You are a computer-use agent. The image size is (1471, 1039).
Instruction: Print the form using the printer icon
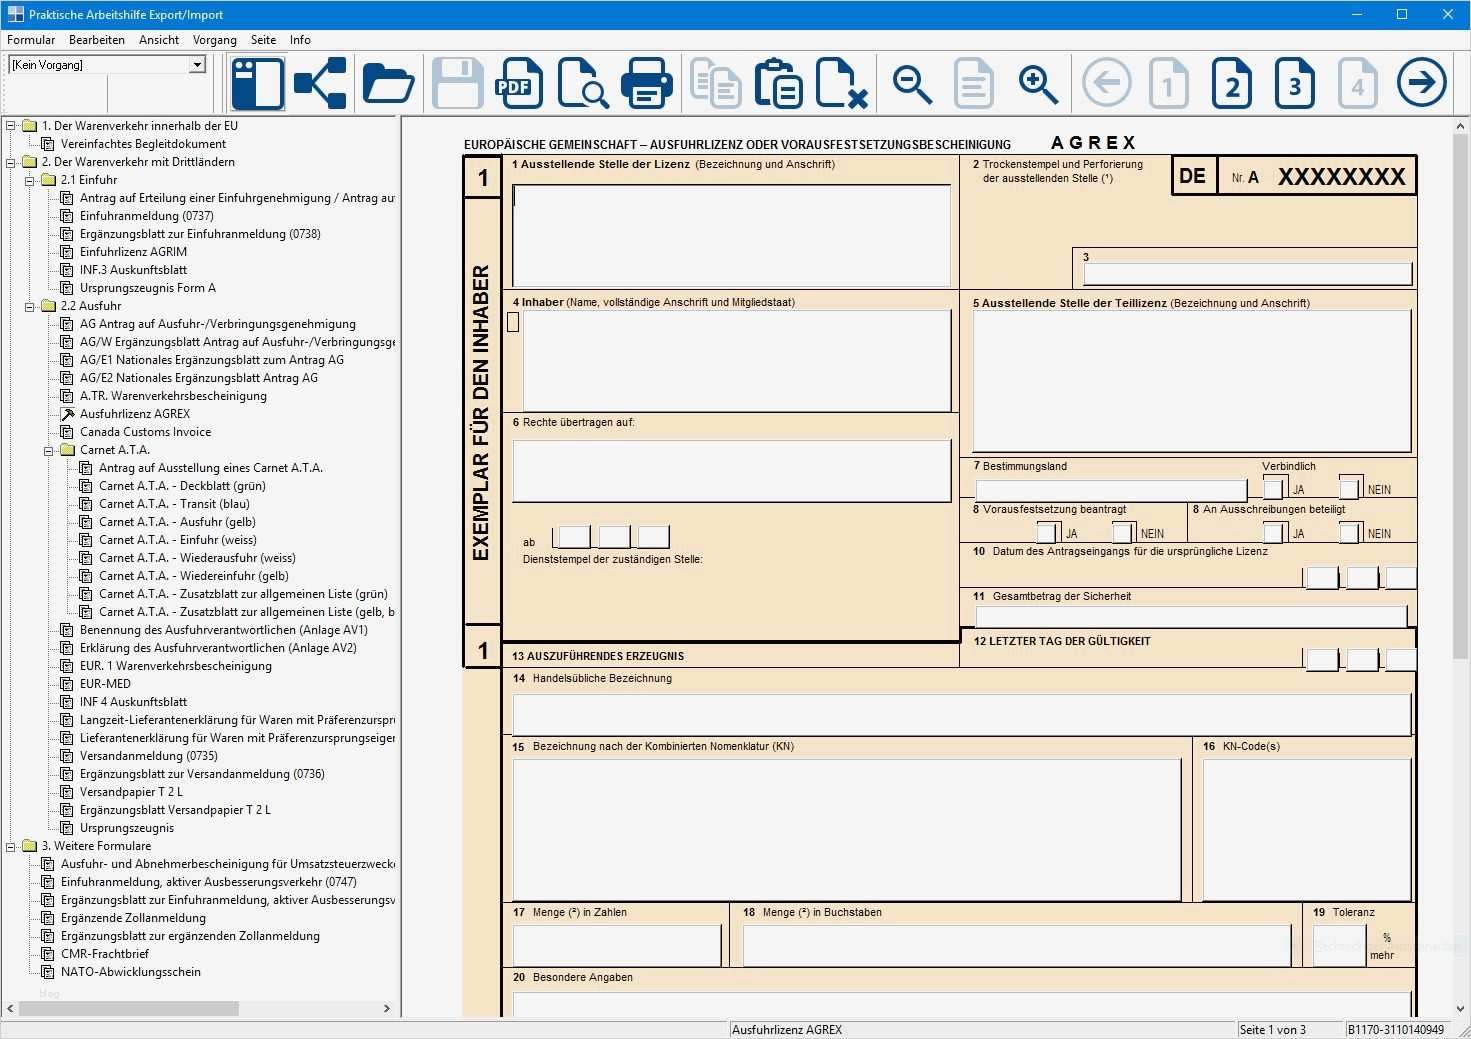(646, 83)
